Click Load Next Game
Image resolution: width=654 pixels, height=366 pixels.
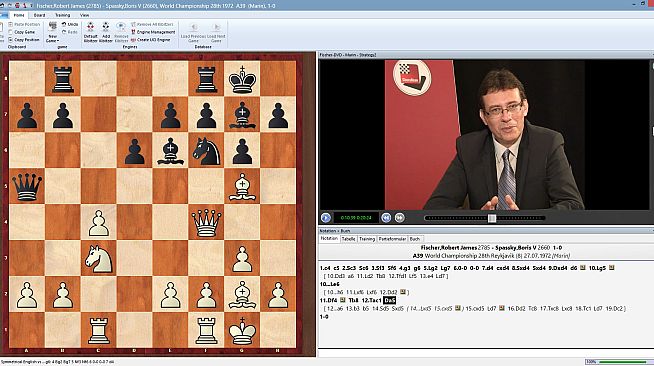point(216,32)
